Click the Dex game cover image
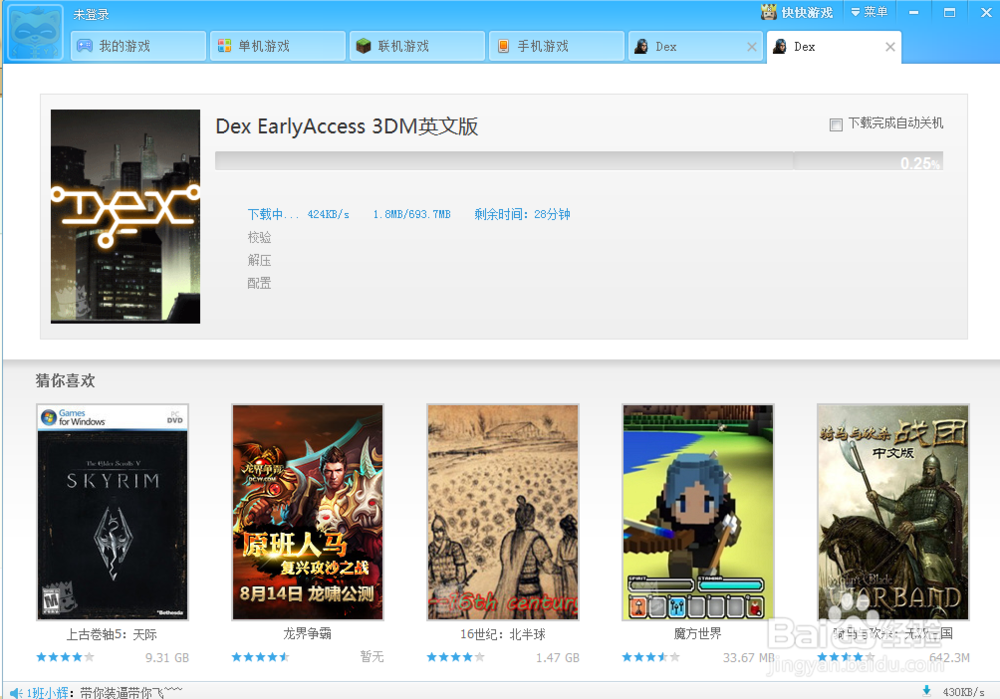The width and height of the screenshot is (1000, 699). 126,216
